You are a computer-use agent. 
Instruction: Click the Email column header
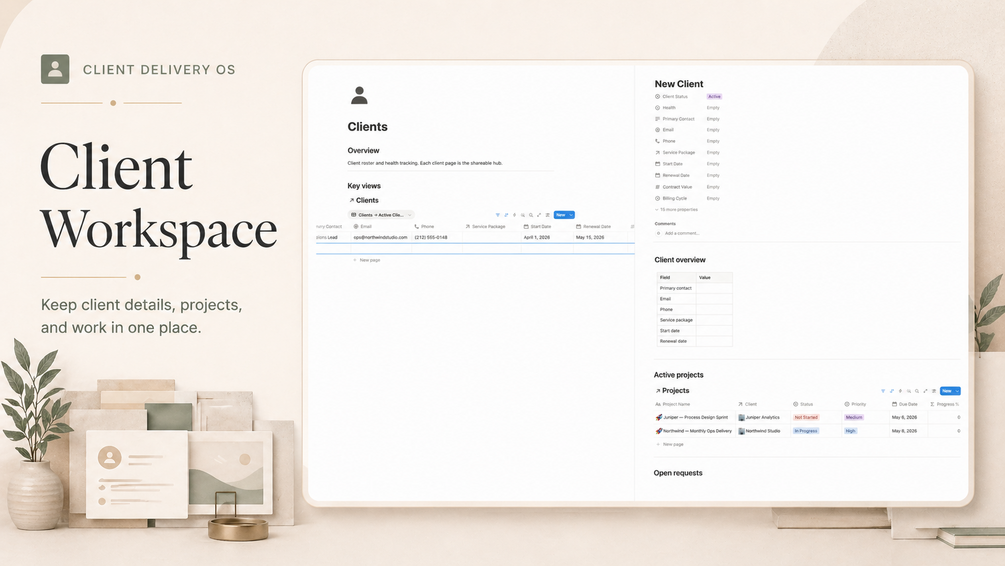pyautogui.click(x=363, y=226)
